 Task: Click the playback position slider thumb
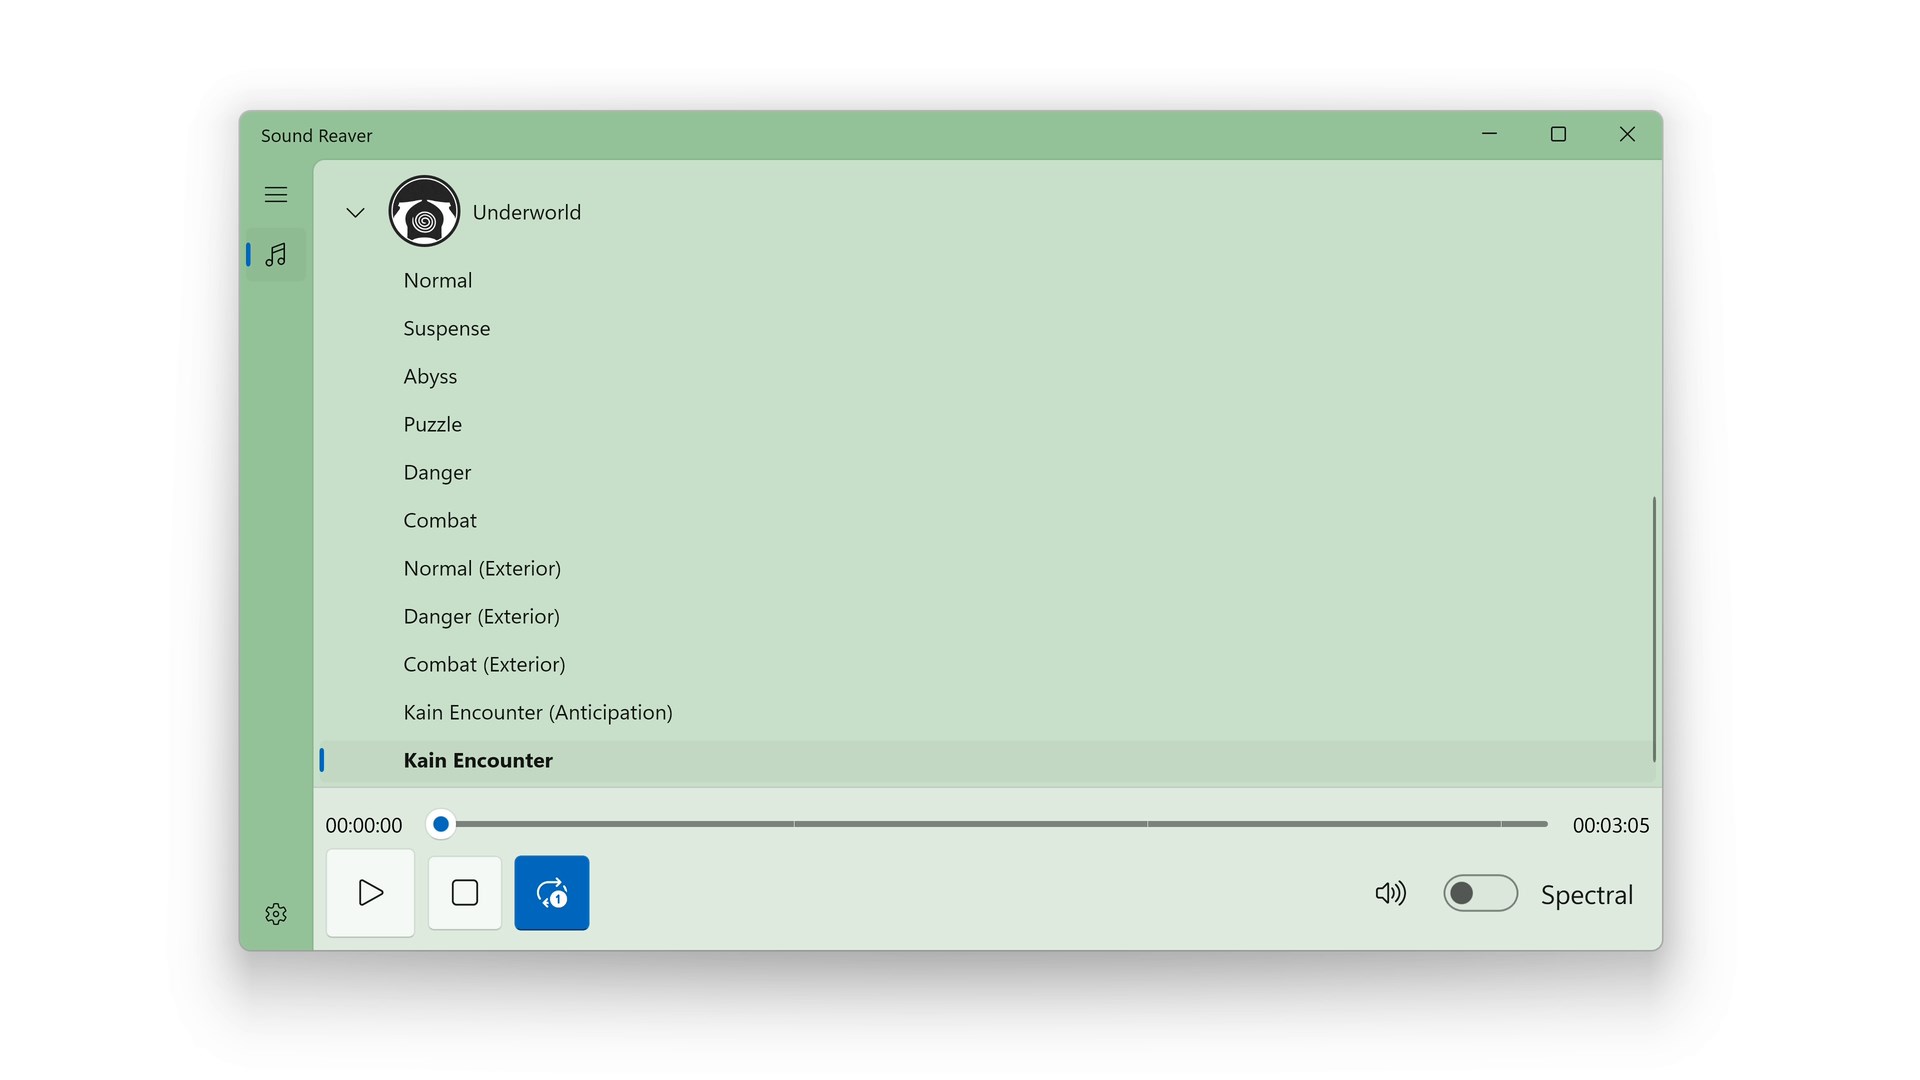coord(440,824)
